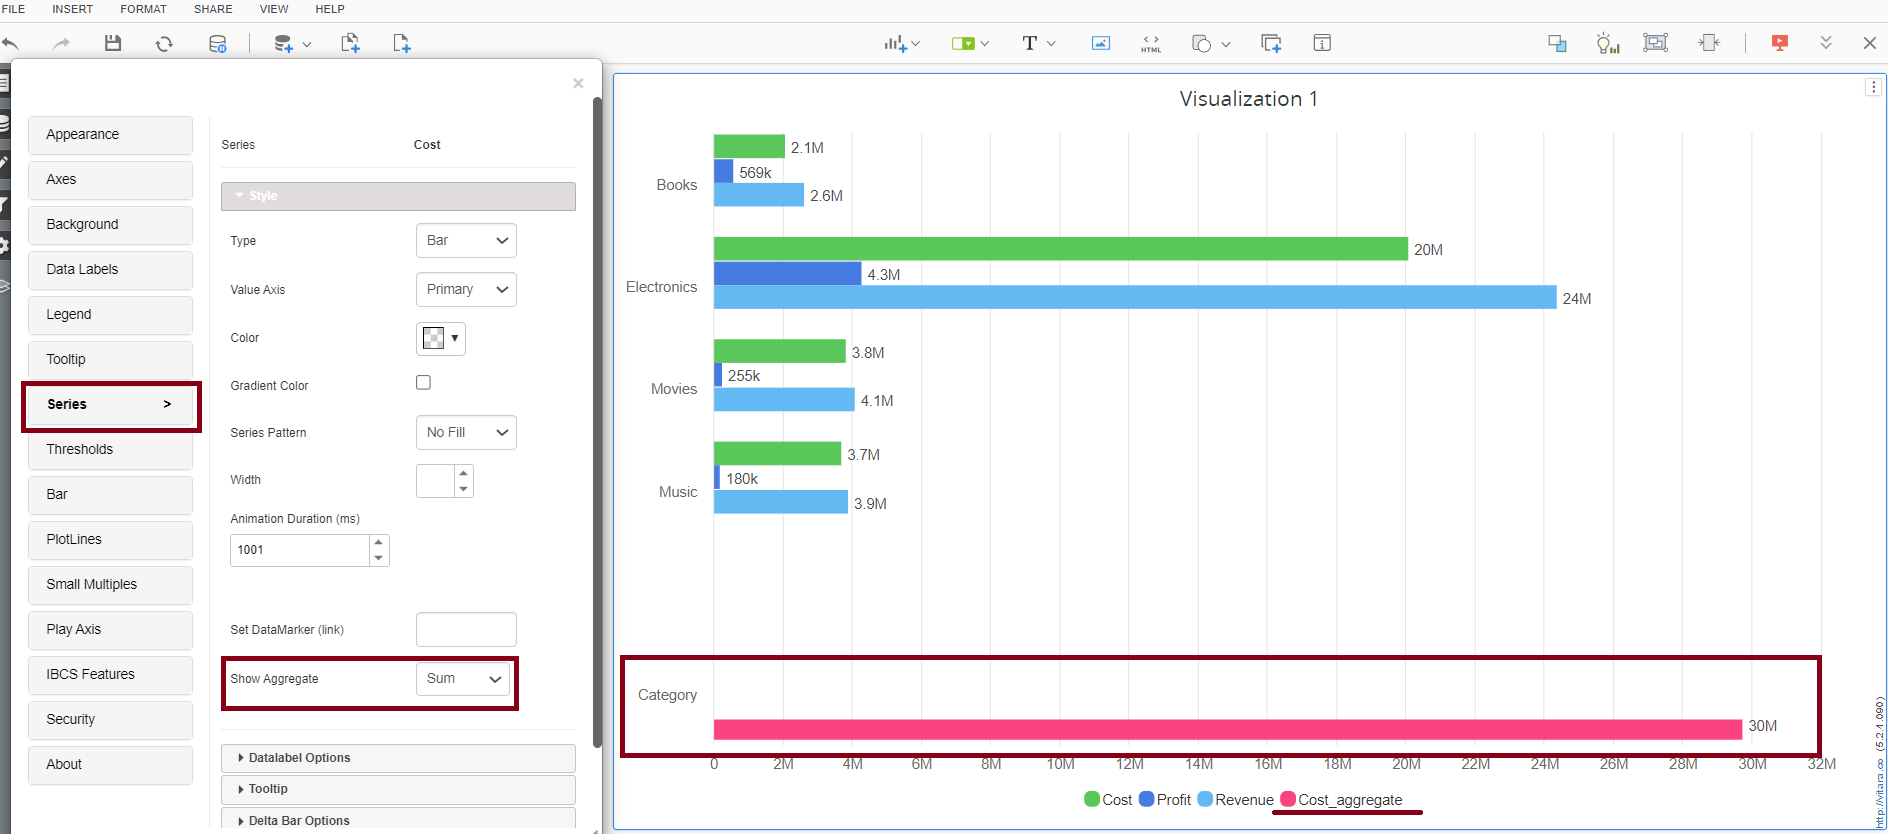This screenshot has width=1888, height=834.
Task: Open the shapes insert icon
Action: (x=1202, y=43)
